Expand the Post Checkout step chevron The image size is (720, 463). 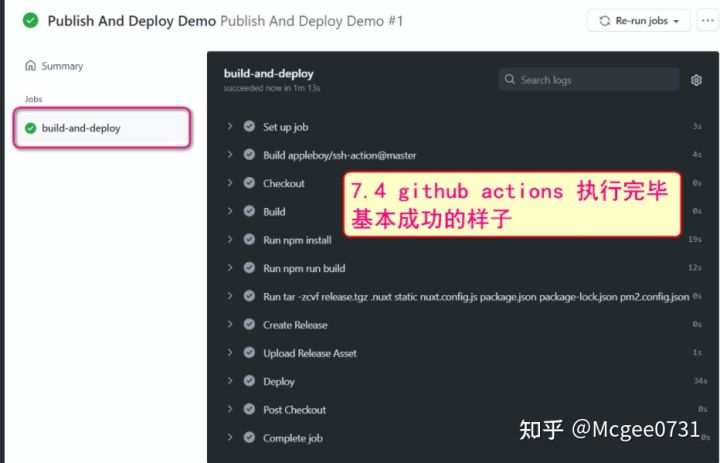(x=230, y=409)
